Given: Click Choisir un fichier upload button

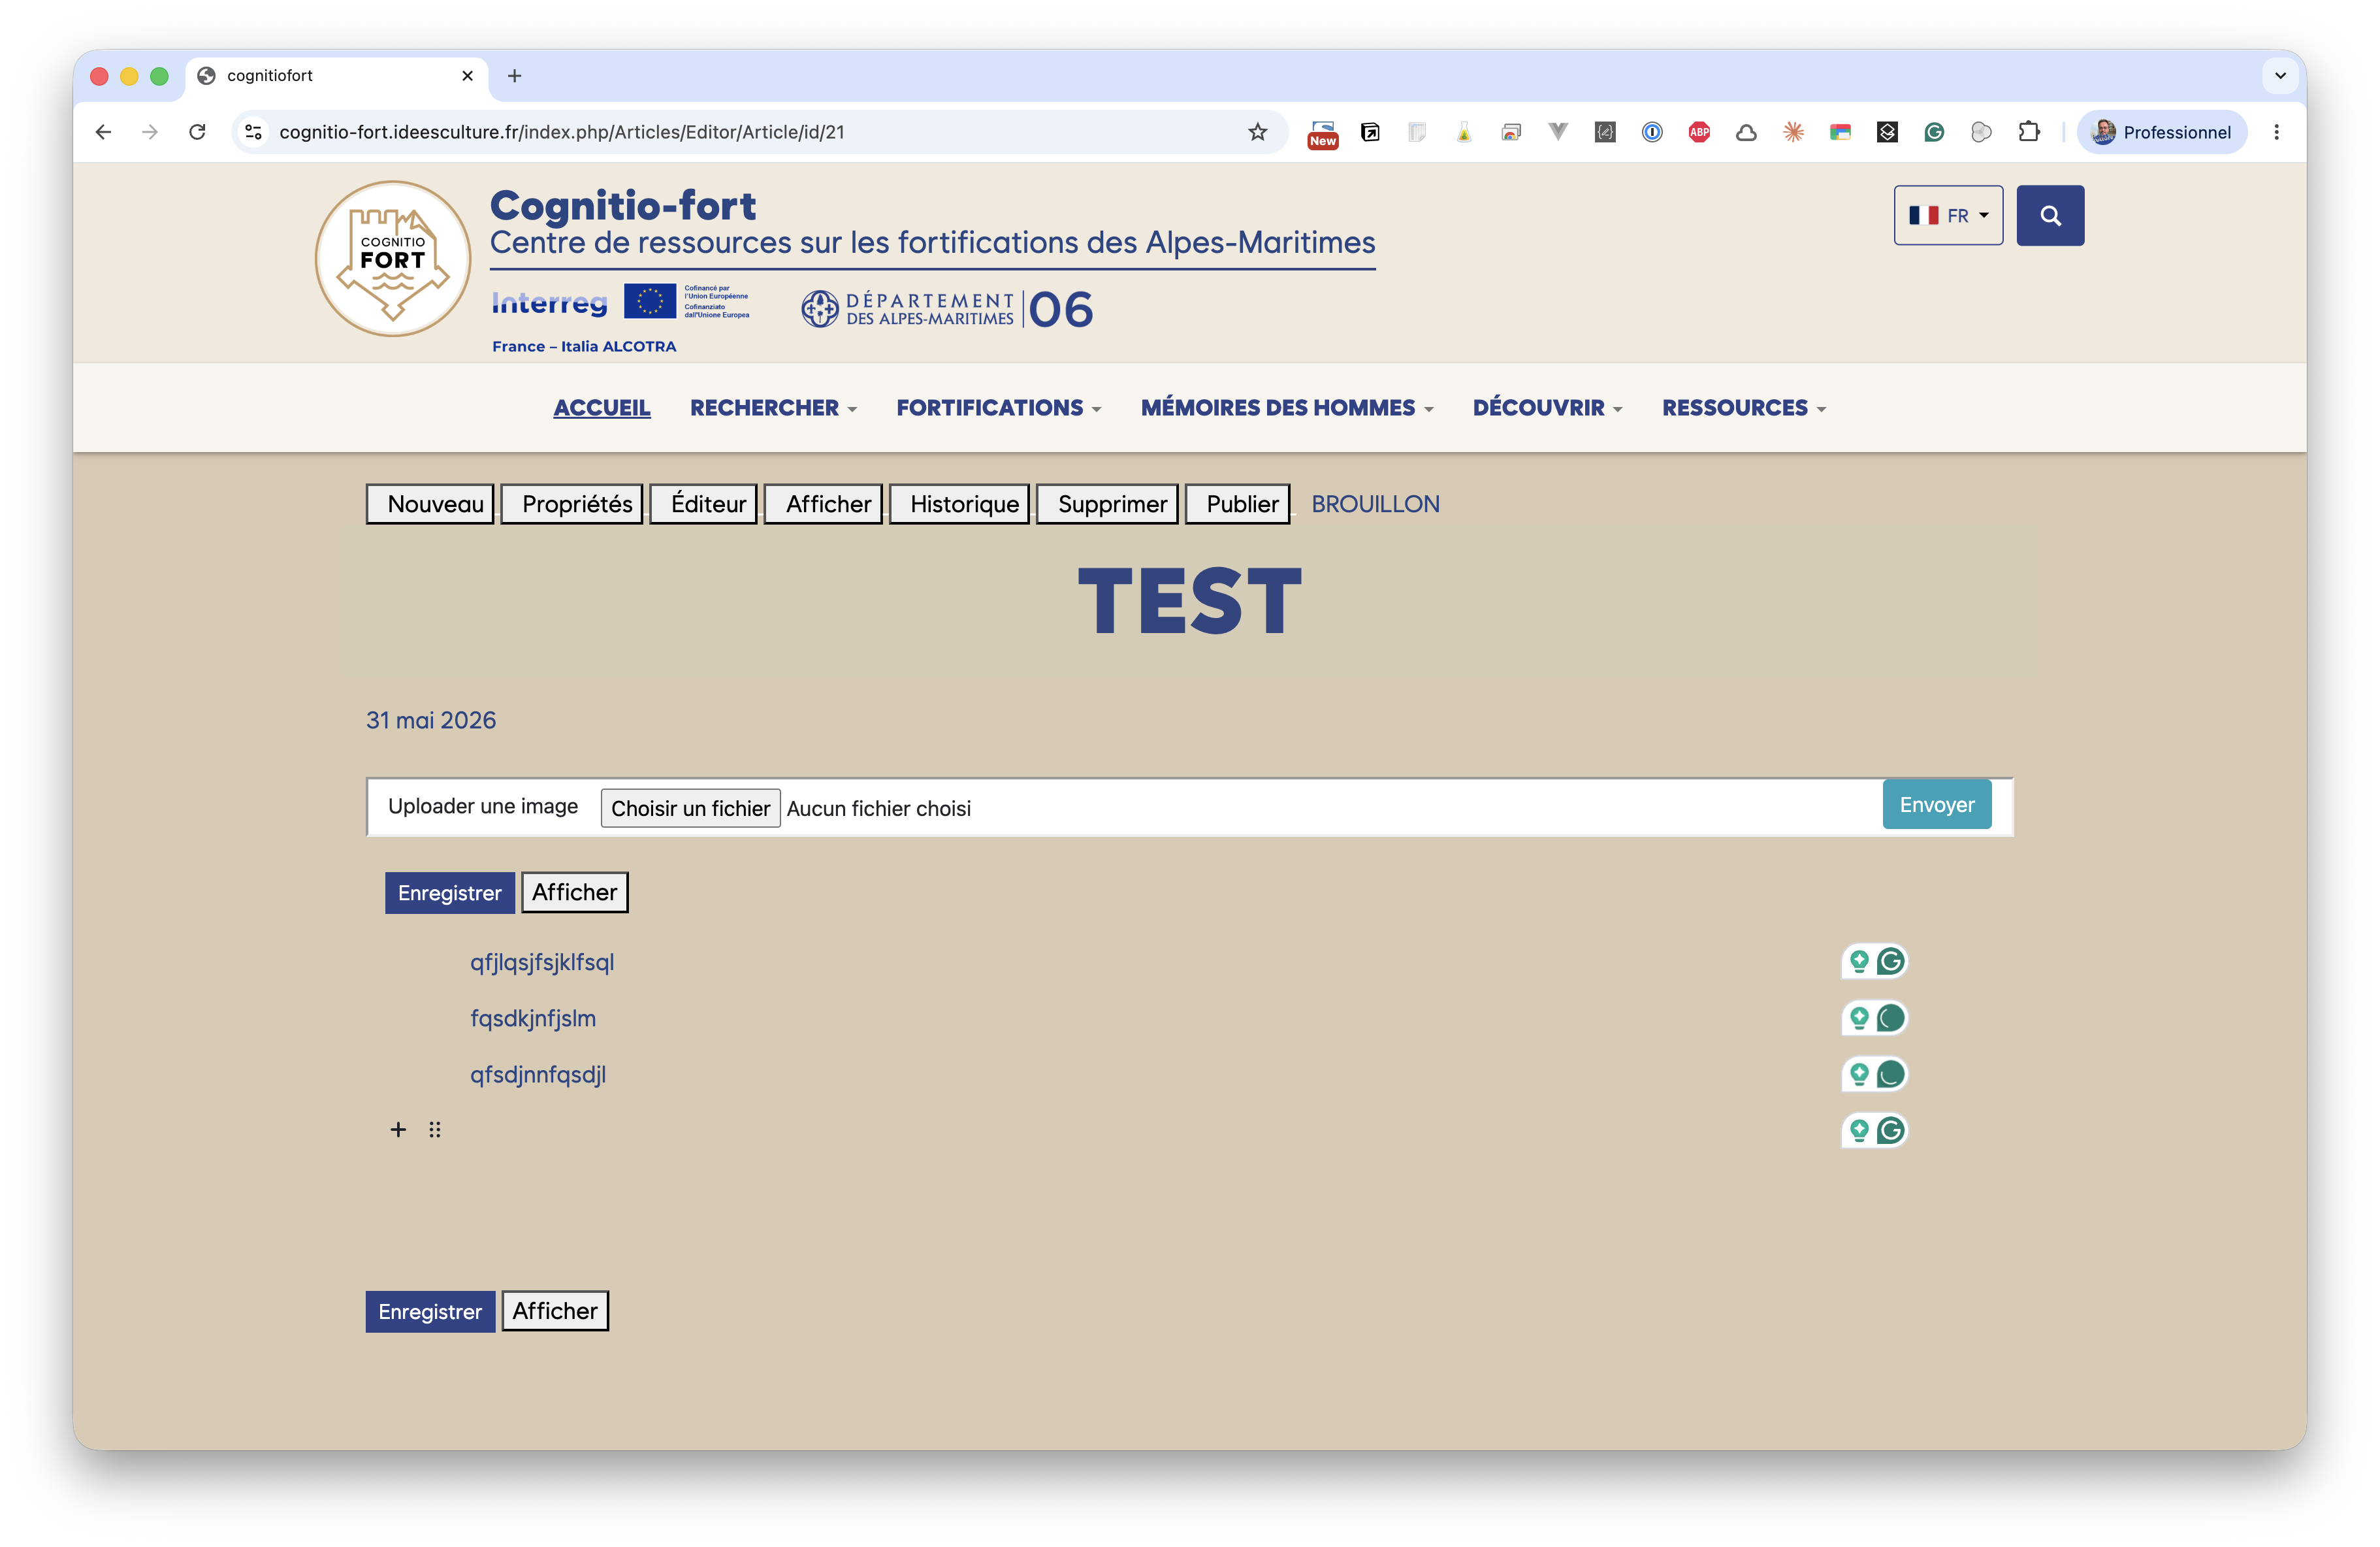Looking at the screenshot, I should [x=690, y=808].
